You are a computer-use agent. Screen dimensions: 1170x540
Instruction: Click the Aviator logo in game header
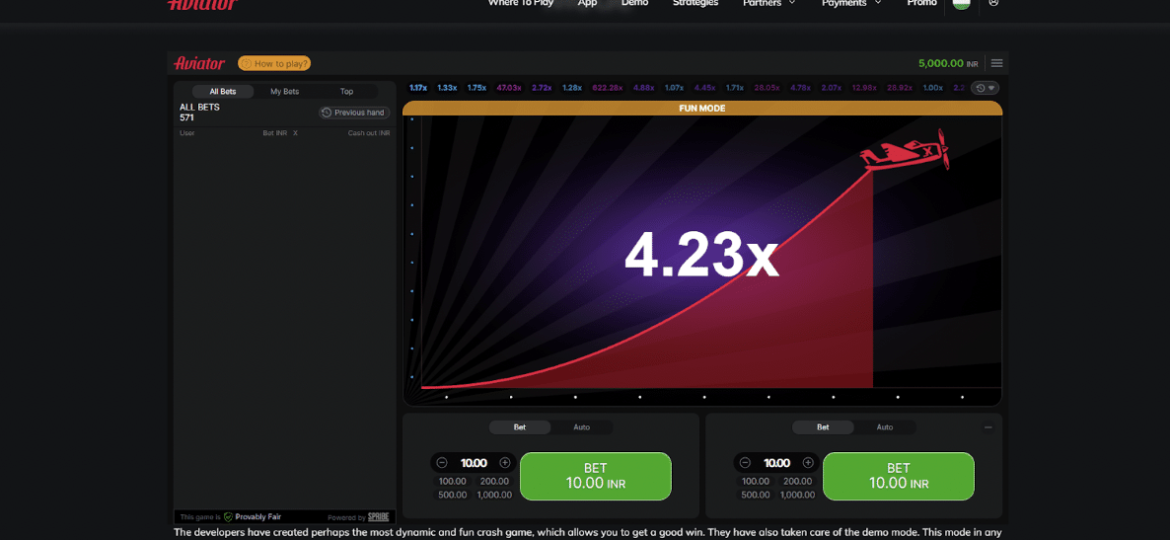coord(199,63)
